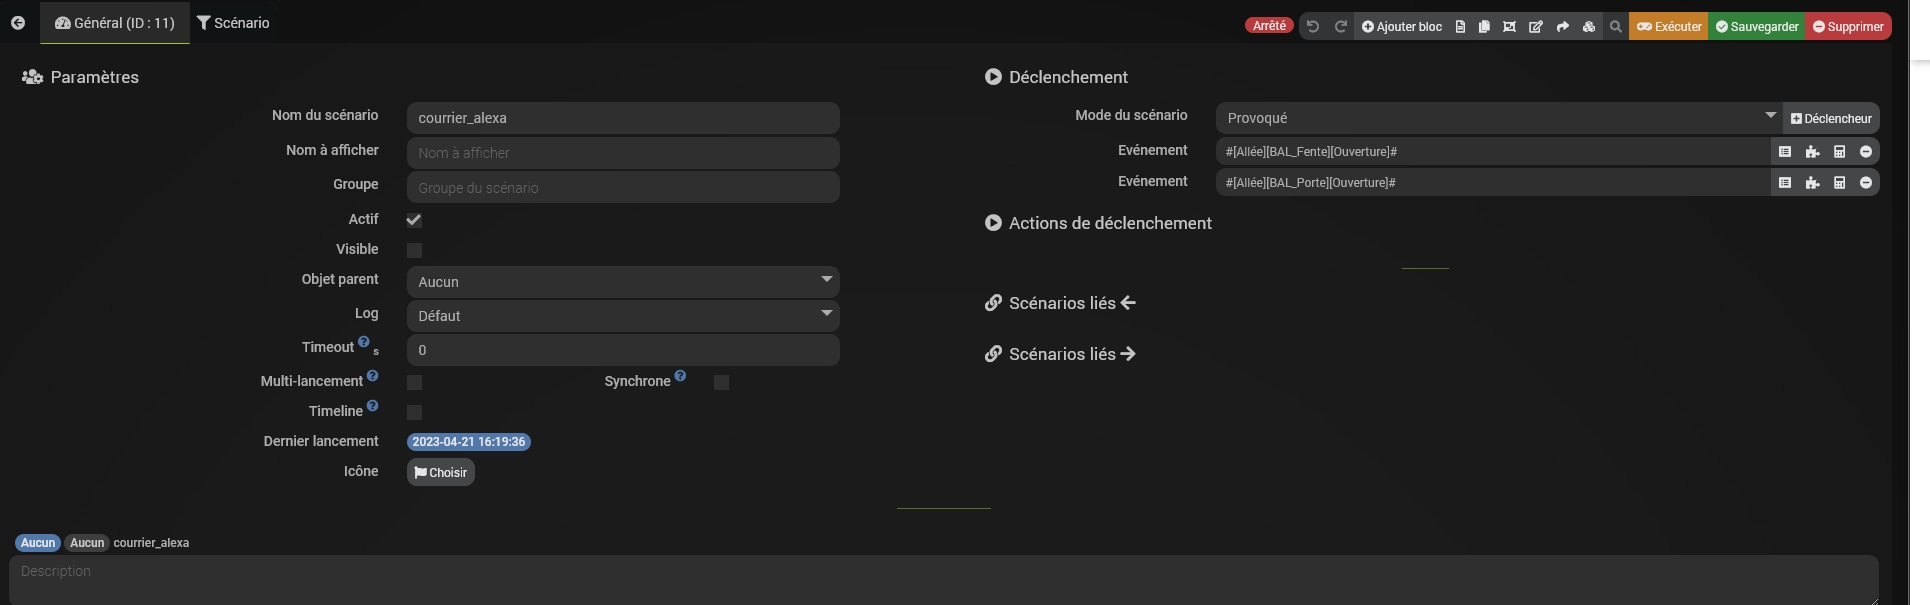Click the undo arrow icon in the toolbar
The width and height of the screenshot is (1930, 605).
click(1313, 27)
